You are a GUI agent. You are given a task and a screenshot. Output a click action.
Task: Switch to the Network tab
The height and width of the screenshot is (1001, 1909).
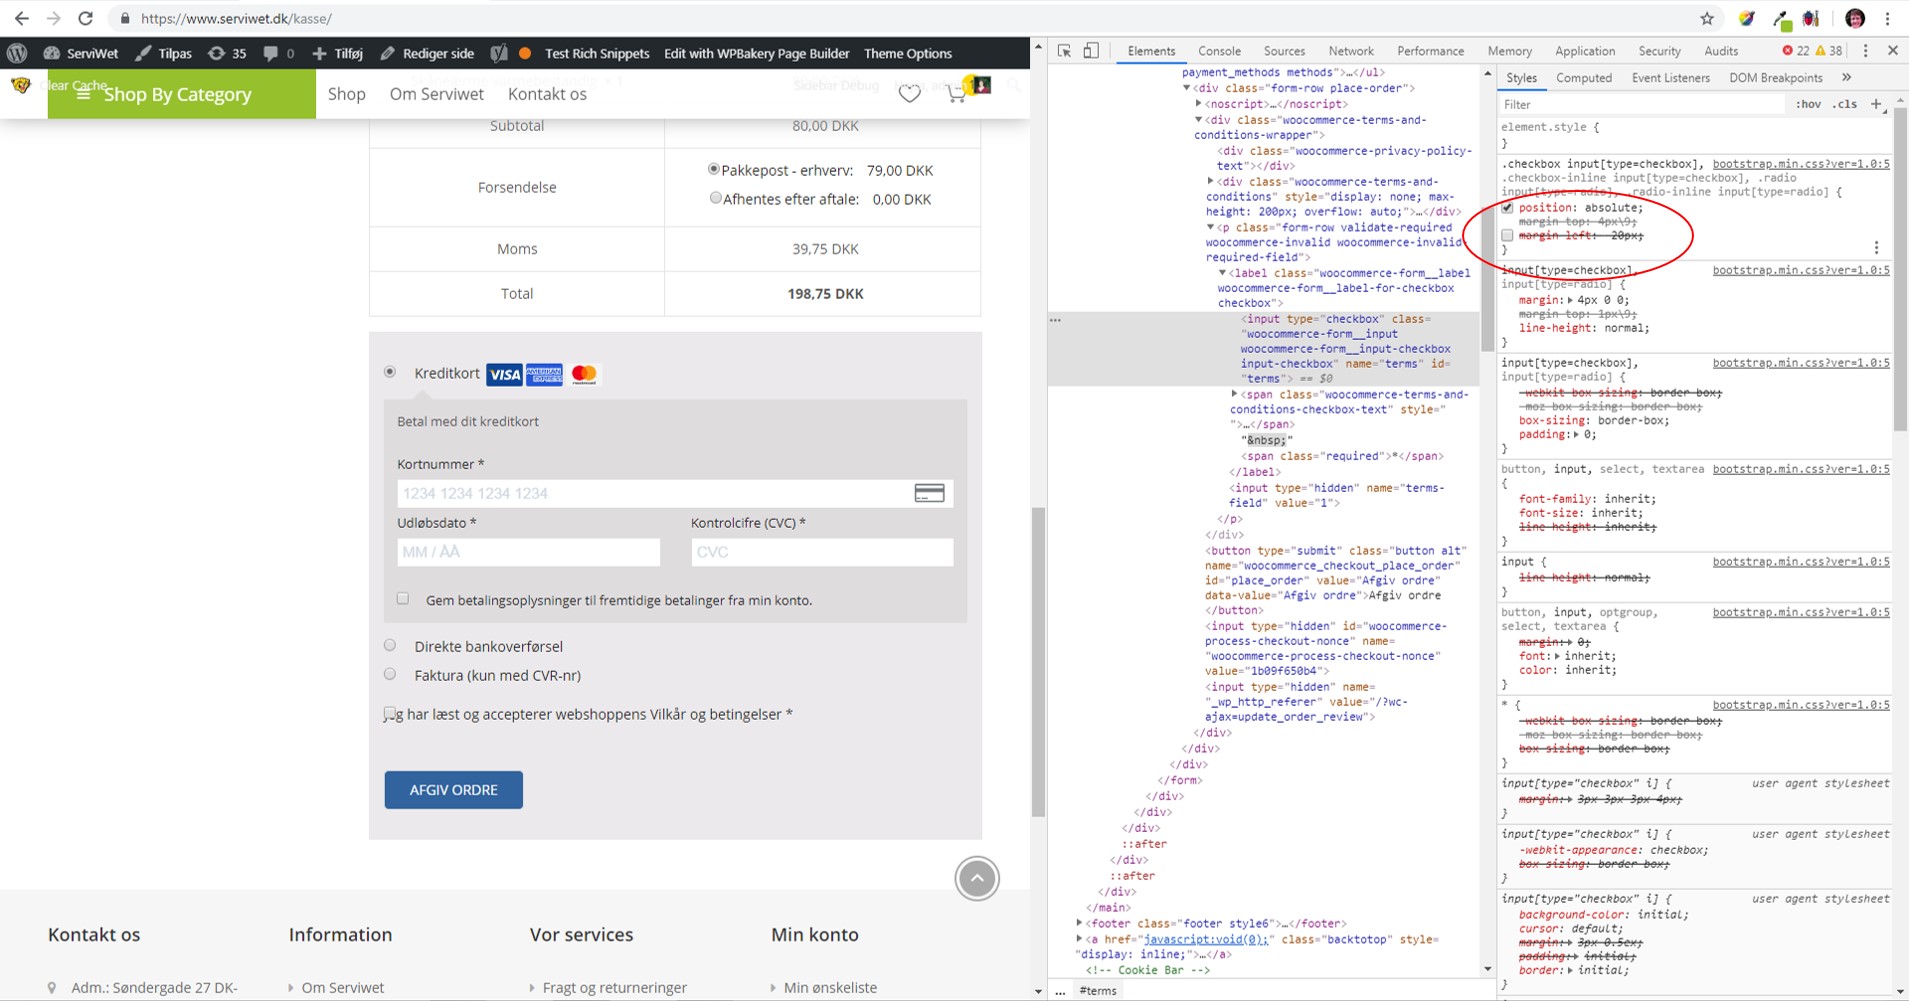pos(1351,50)
